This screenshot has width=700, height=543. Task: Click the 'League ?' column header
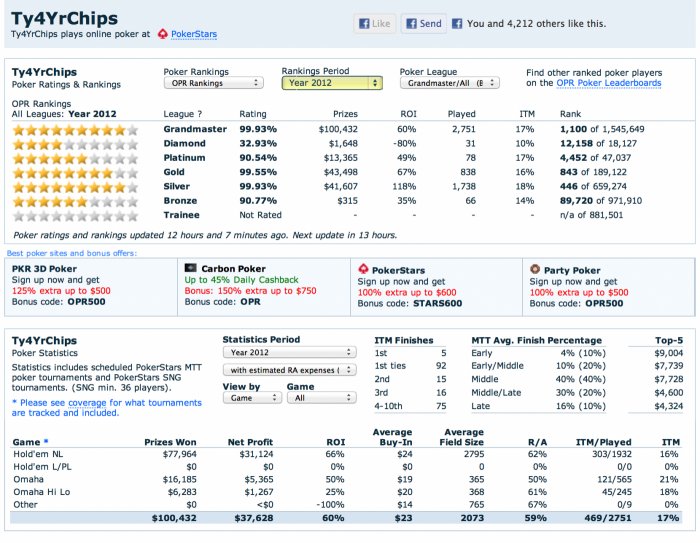(x=183, y=114)
